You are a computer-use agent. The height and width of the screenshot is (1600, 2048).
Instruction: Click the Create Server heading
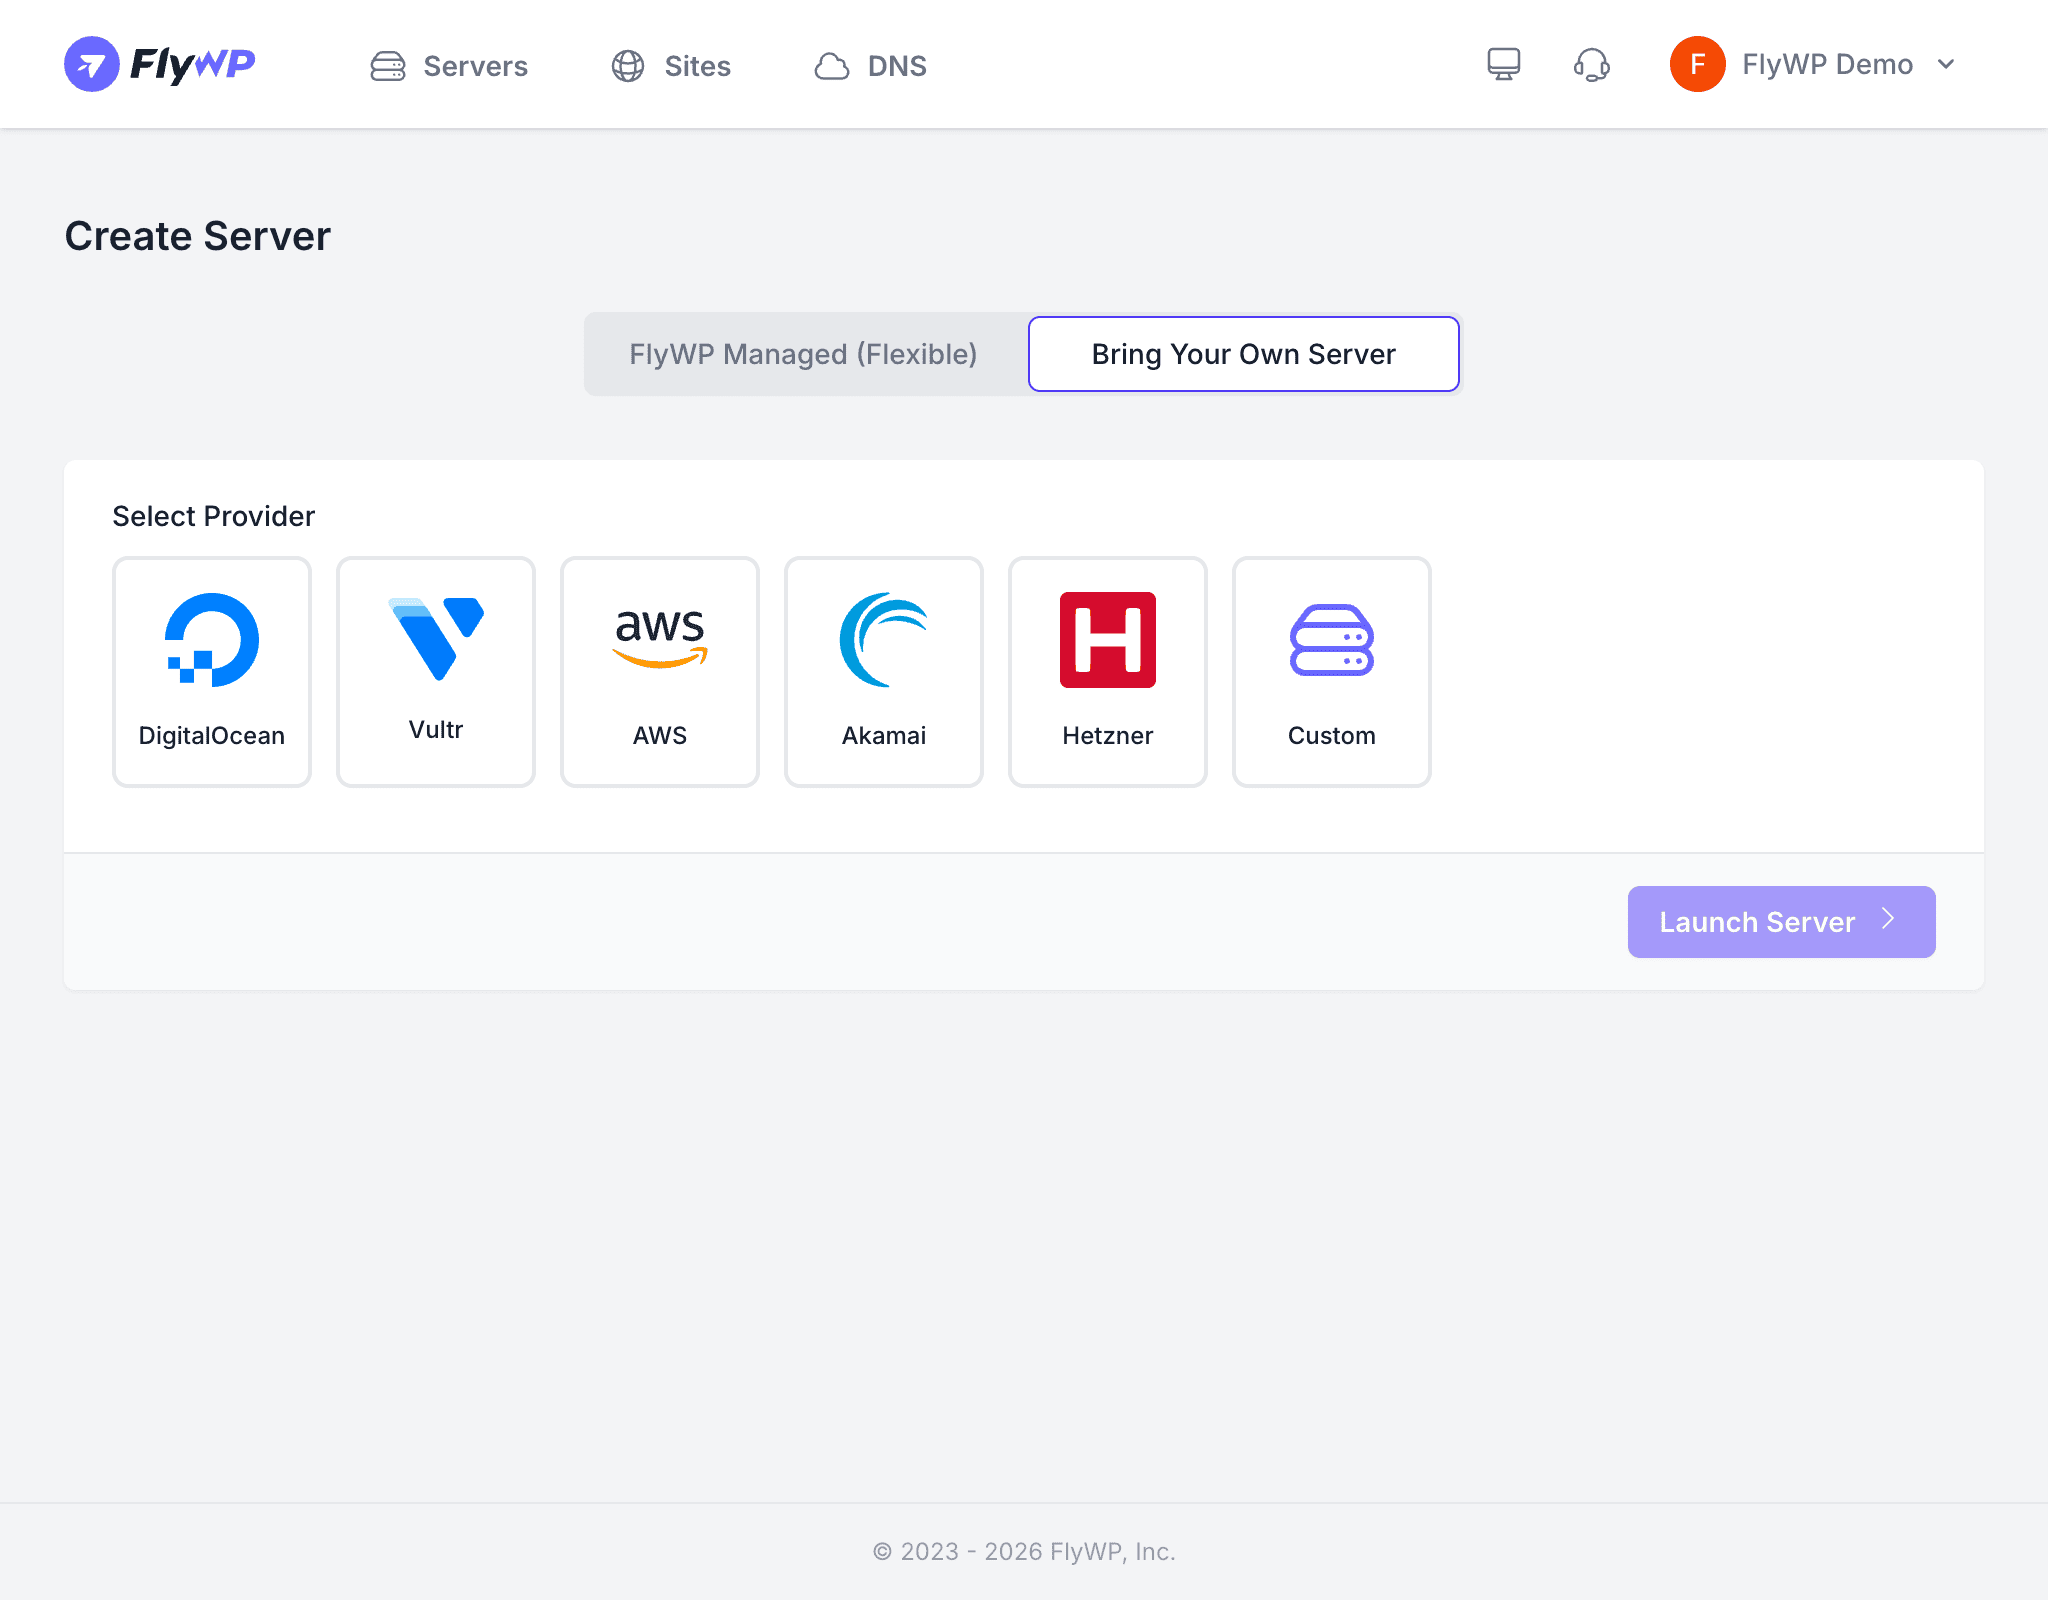pos(198,236)
